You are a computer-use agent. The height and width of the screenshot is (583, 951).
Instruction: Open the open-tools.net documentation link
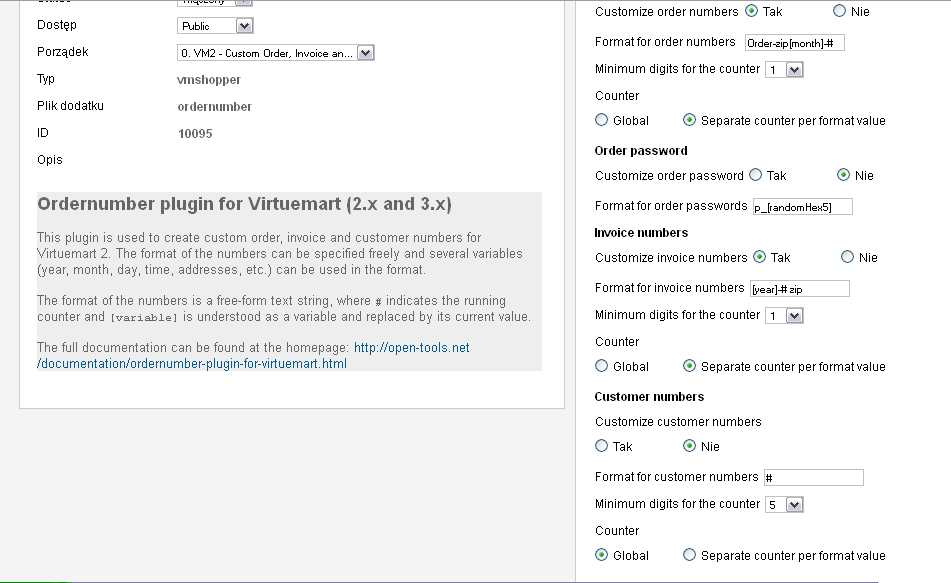tap(411, 348)
